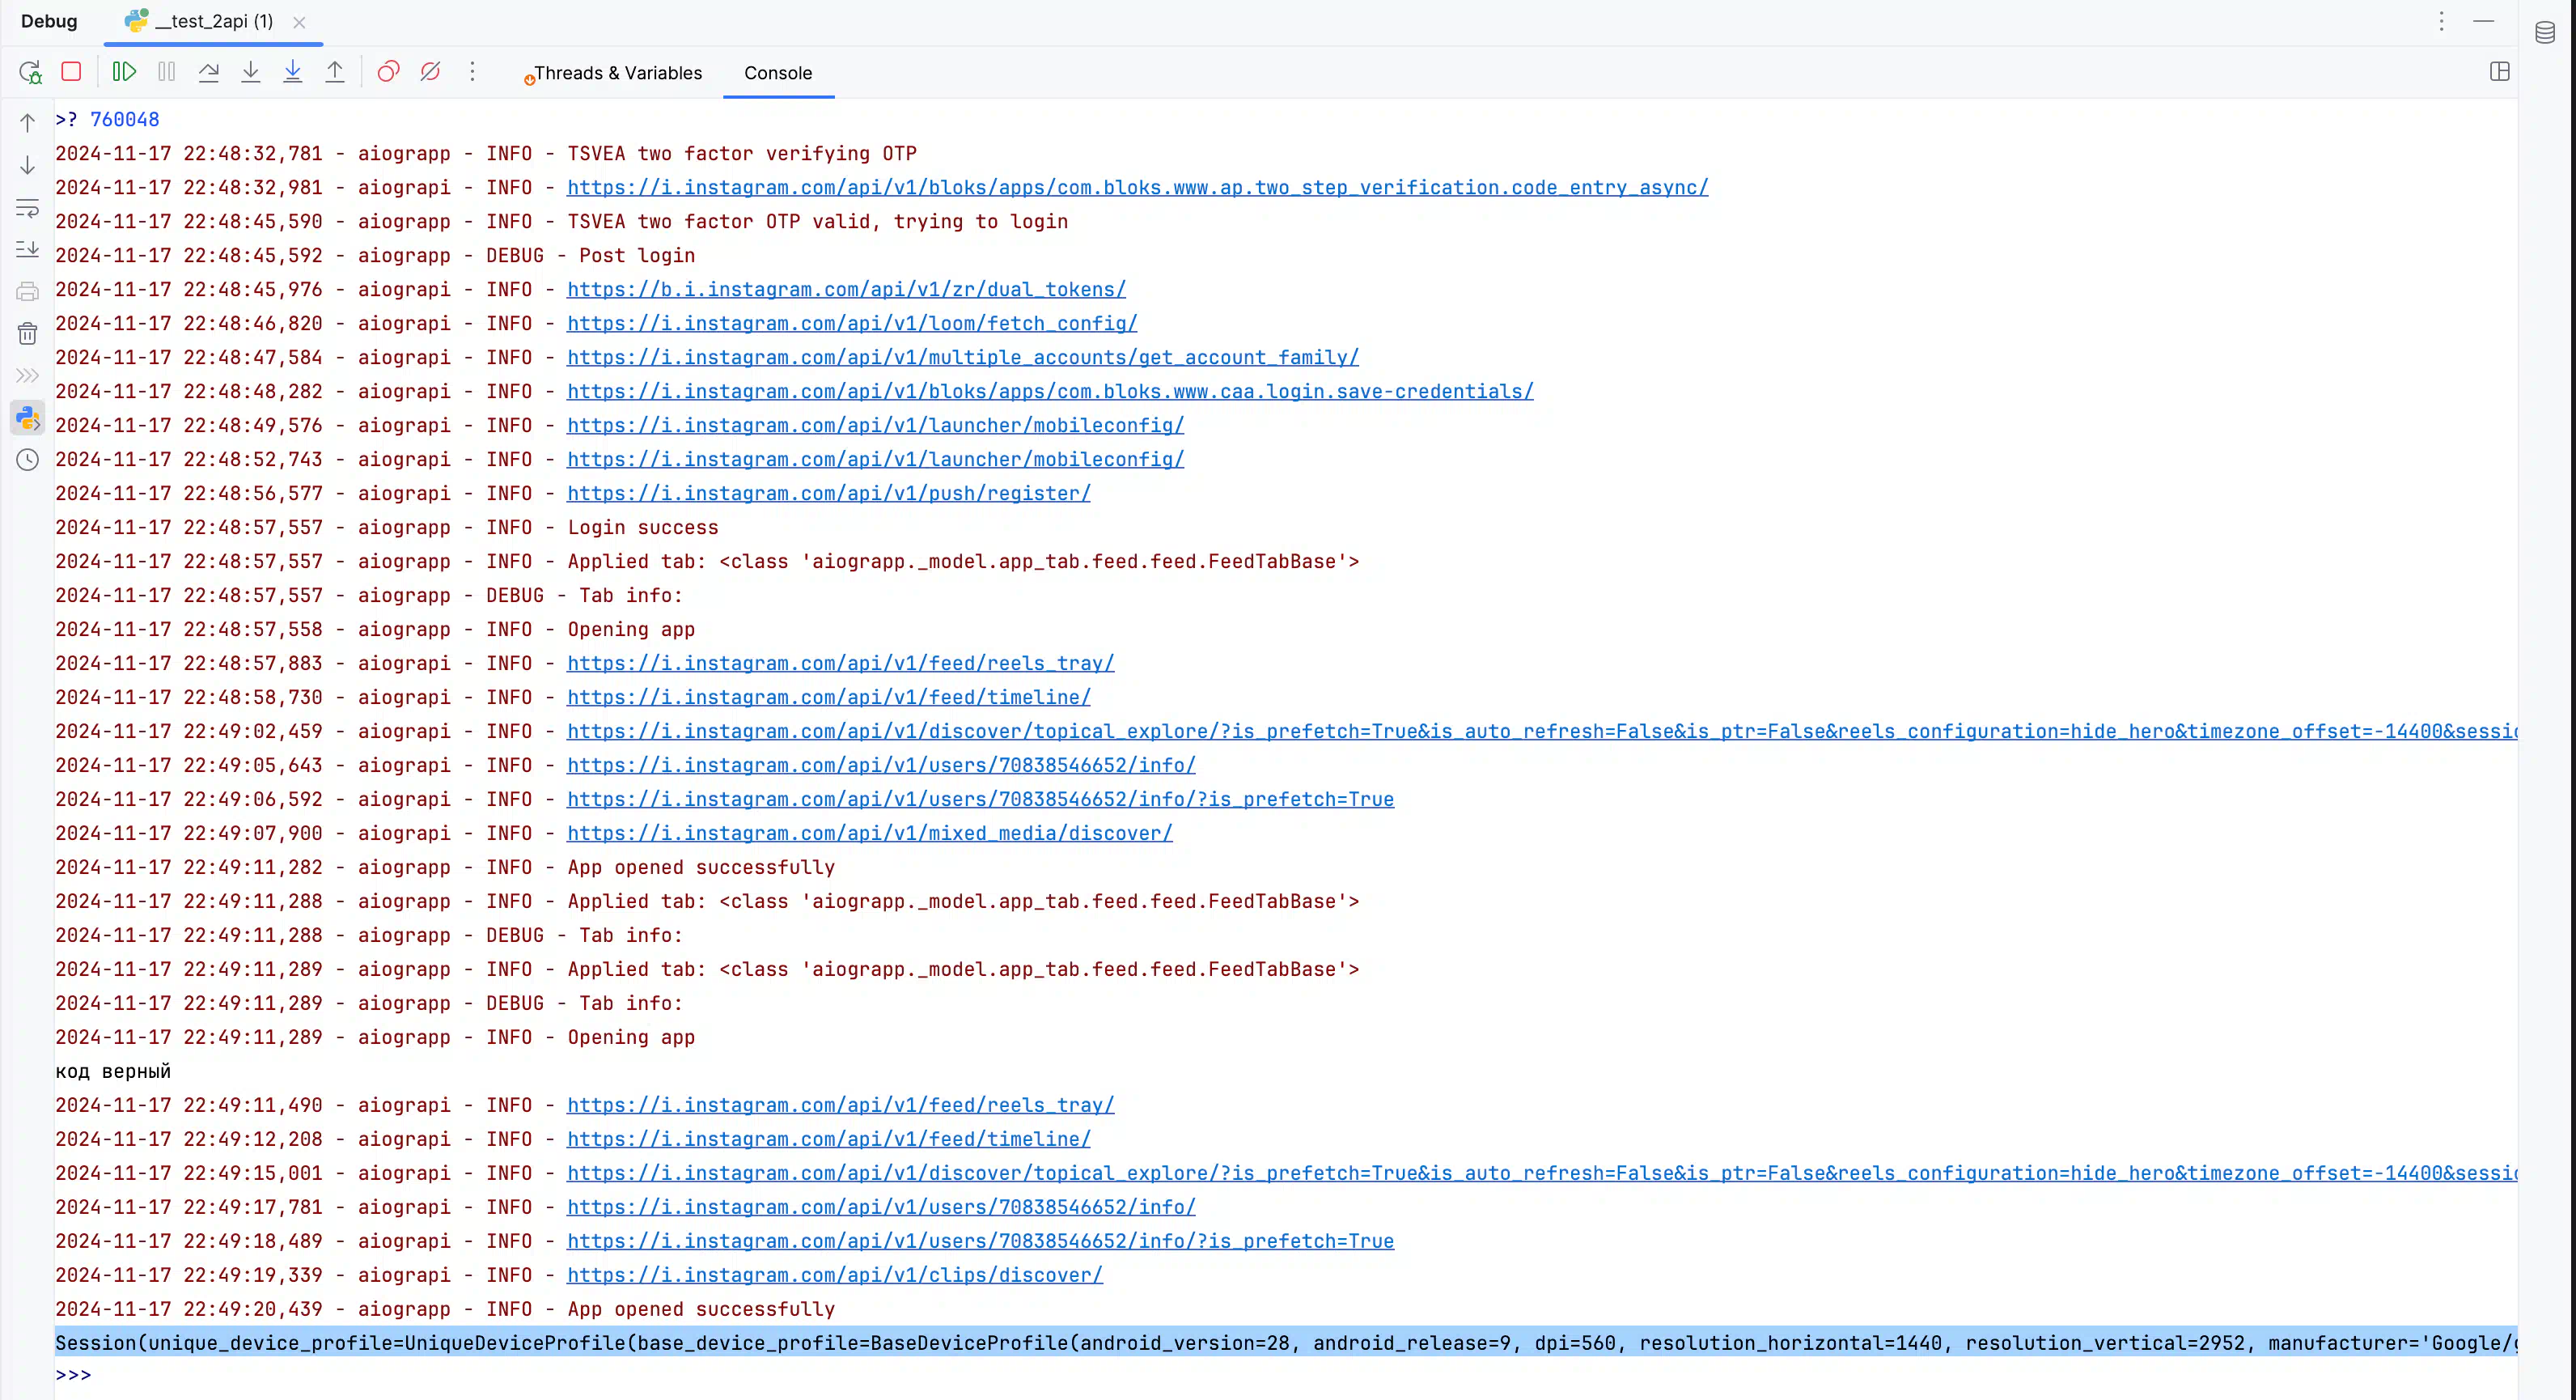Step into my code only
The image size is (2576, 1400).
click(x=293, y=71)
